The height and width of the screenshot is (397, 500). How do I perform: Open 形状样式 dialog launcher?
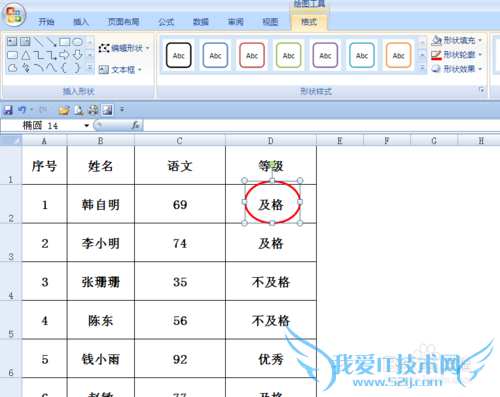481,90
